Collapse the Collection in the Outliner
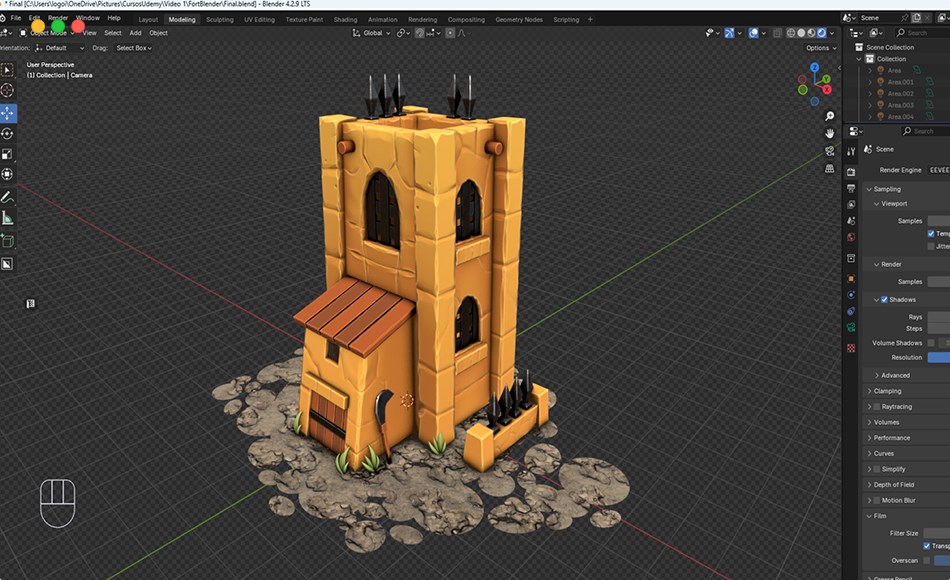The height and width of the screenshot is (580, 950). click(x=858, y=59)
